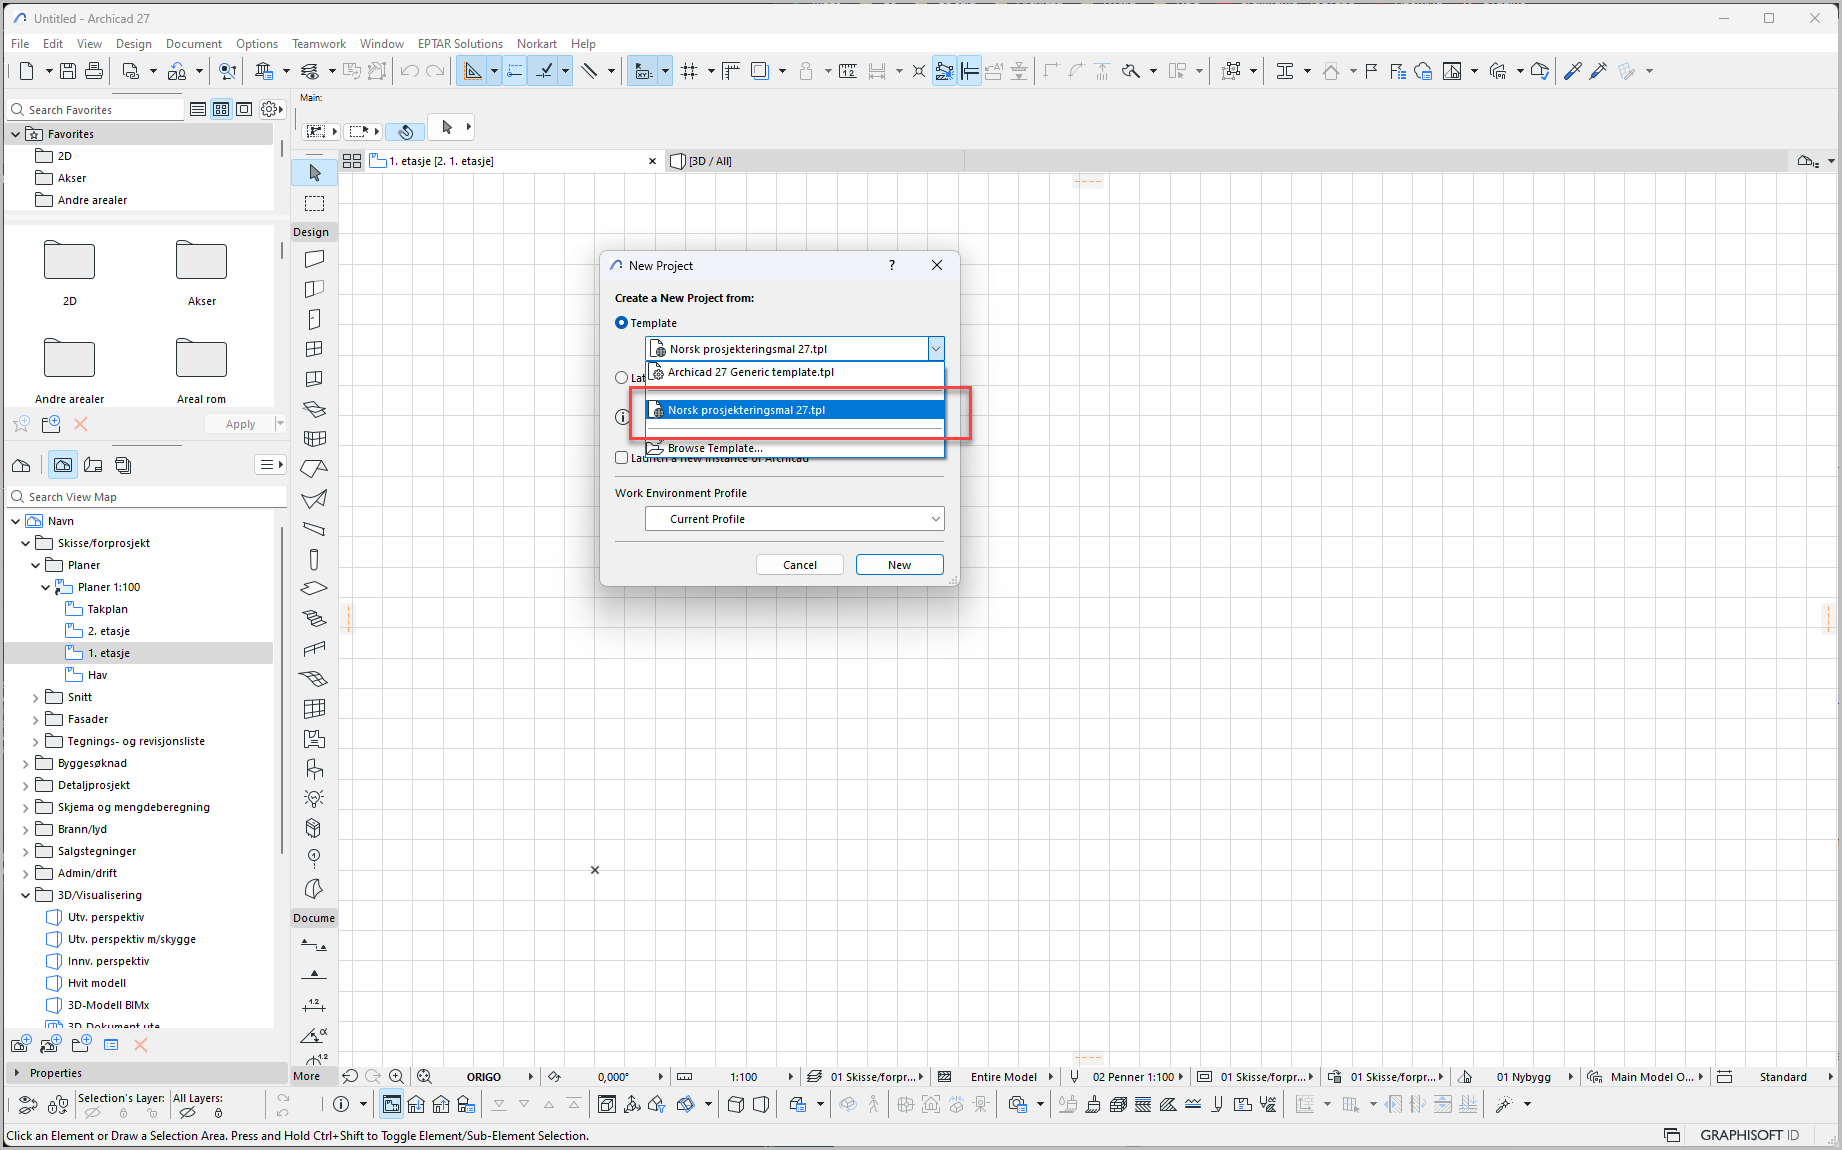Screen dimensions: 1842x1150
Task: Expand the Snitt folder in View Map
Action: pos(36,698)
